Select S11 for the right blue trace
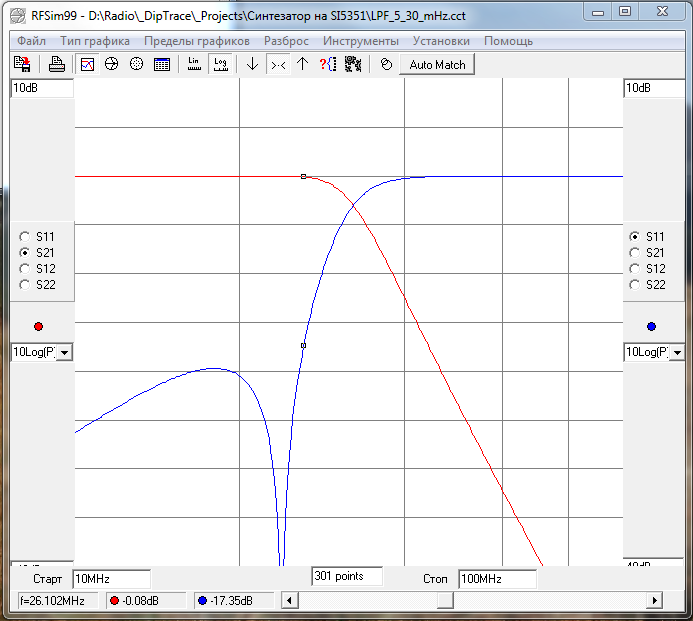The width and height of the screenshot is (693, 621). tap(635, 237)
